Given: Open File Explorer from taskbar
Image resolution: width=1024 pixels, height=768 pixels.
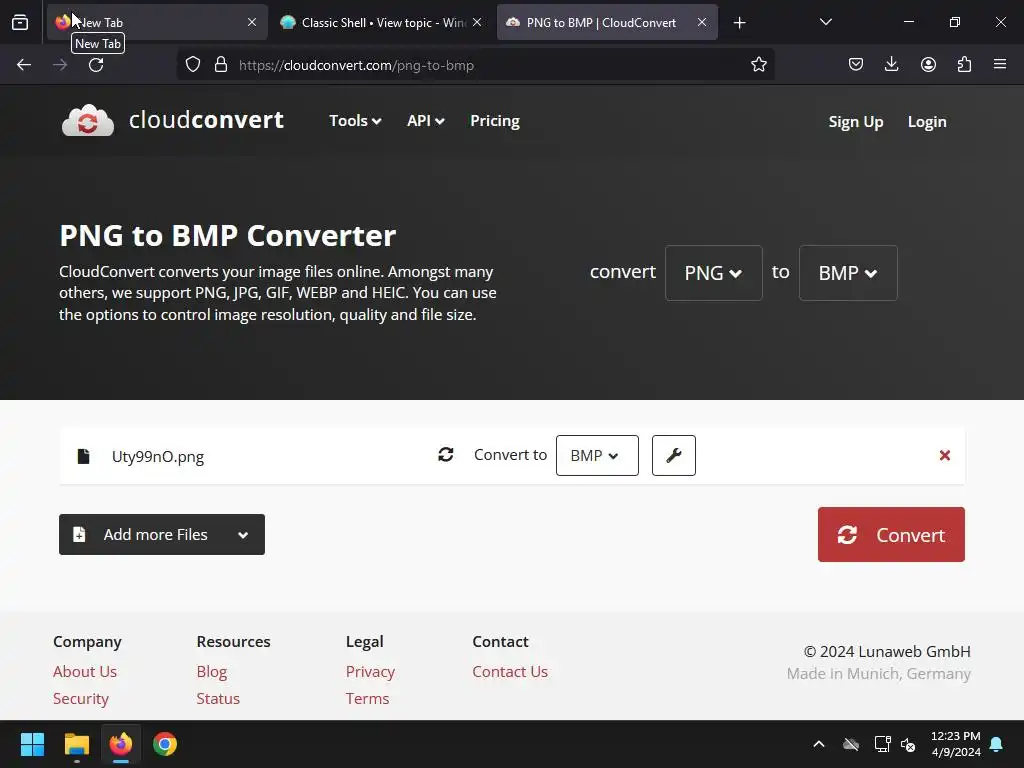Looking at the screenshot, I should click(x=76, y=744).
